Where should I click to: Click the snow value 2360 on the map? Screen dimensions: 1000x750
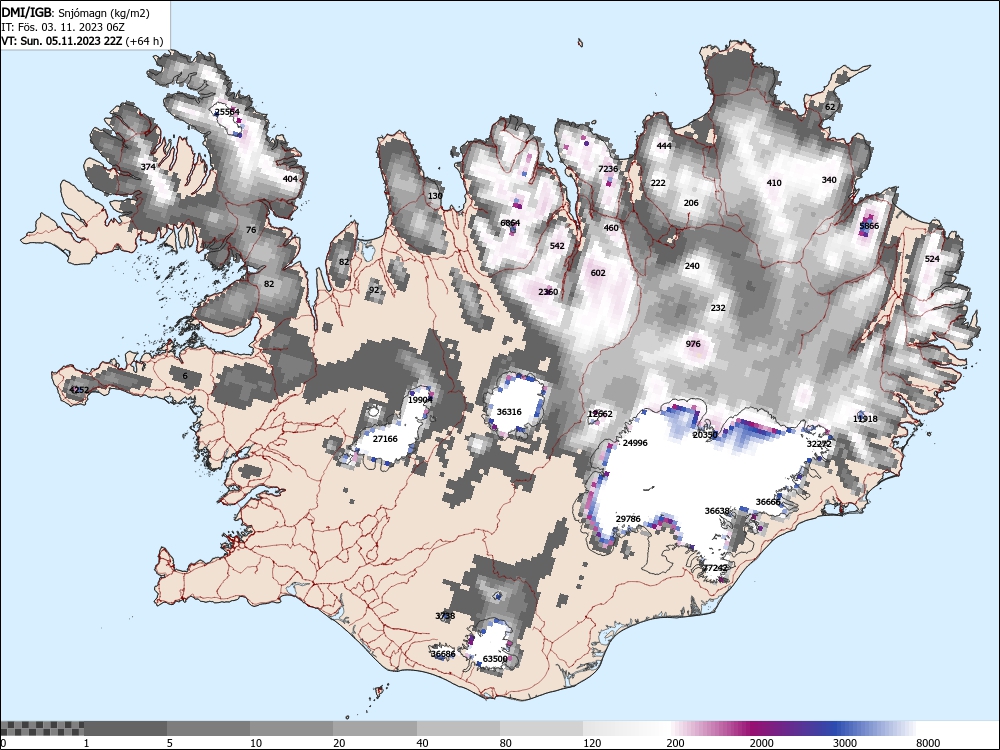(x=548, y=292)
